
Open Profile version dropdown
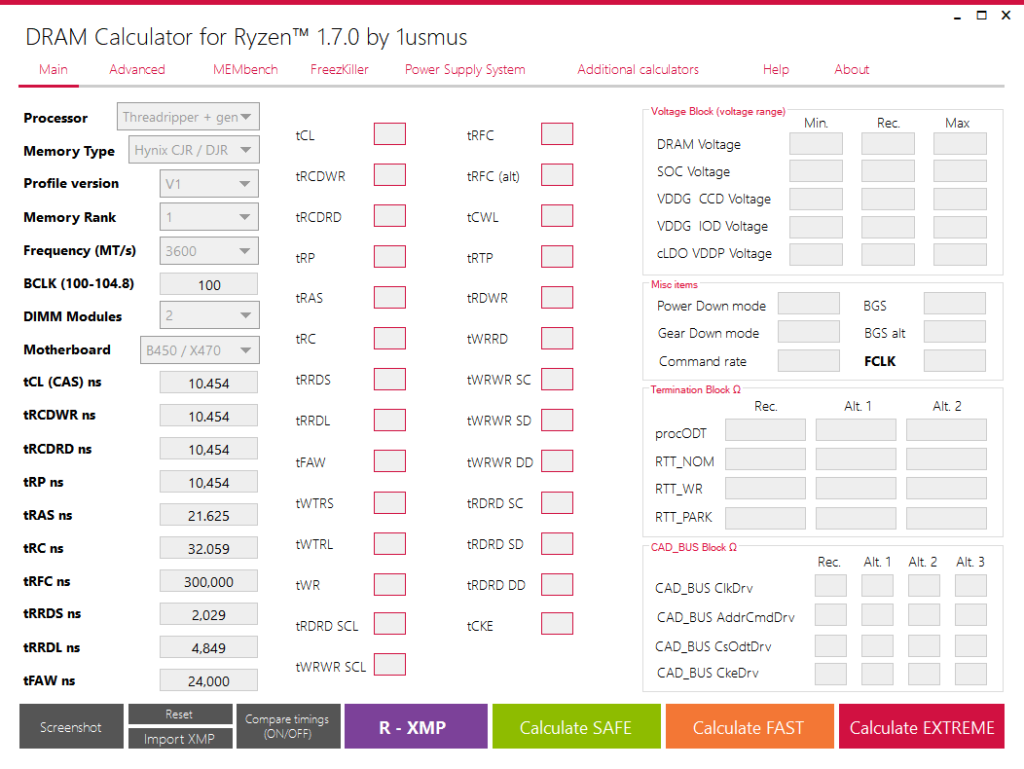pos(209,183)
